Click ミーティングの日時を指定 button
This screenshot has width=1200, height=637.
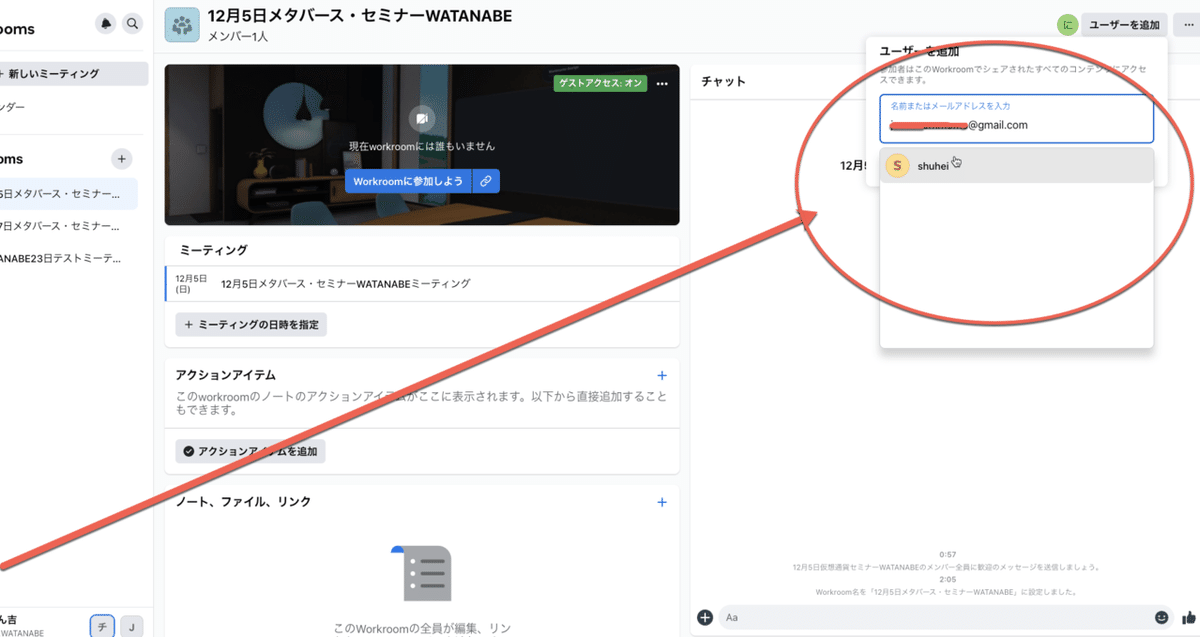[251, 324]
